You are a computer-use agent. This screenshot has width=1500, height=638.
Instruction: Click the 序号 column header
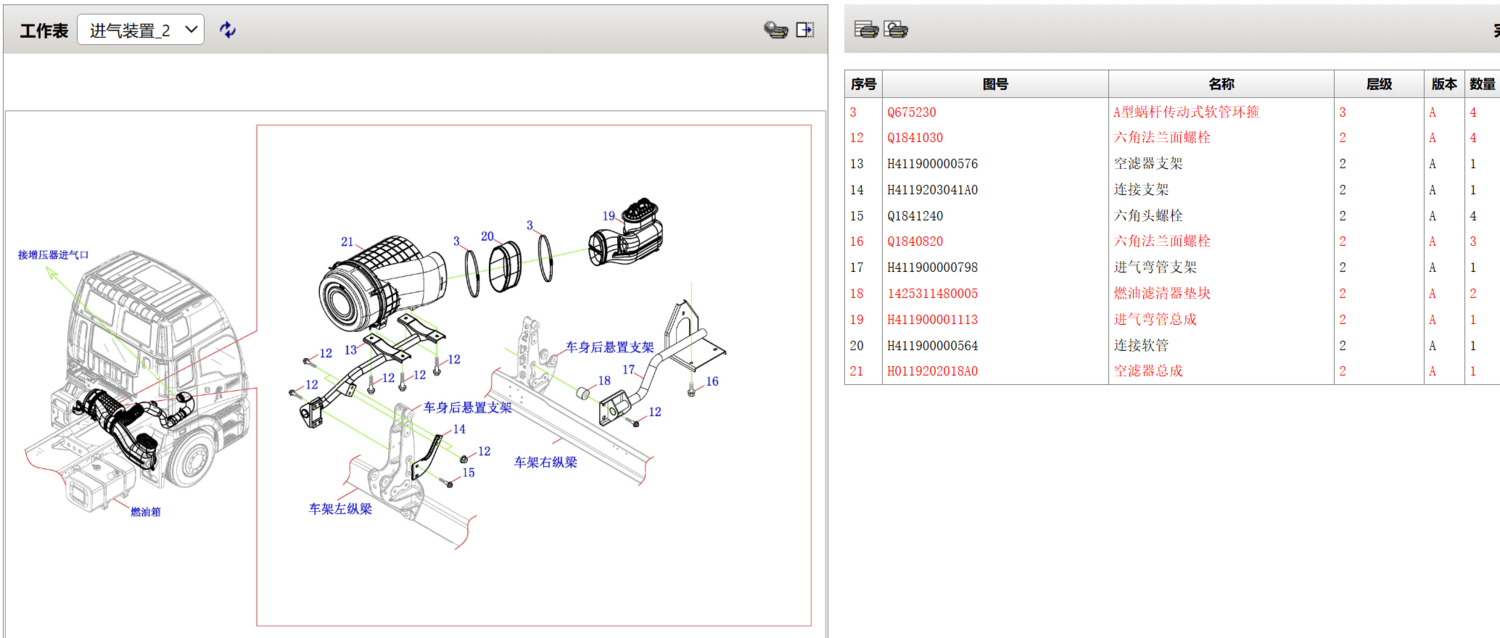[861, 83]
